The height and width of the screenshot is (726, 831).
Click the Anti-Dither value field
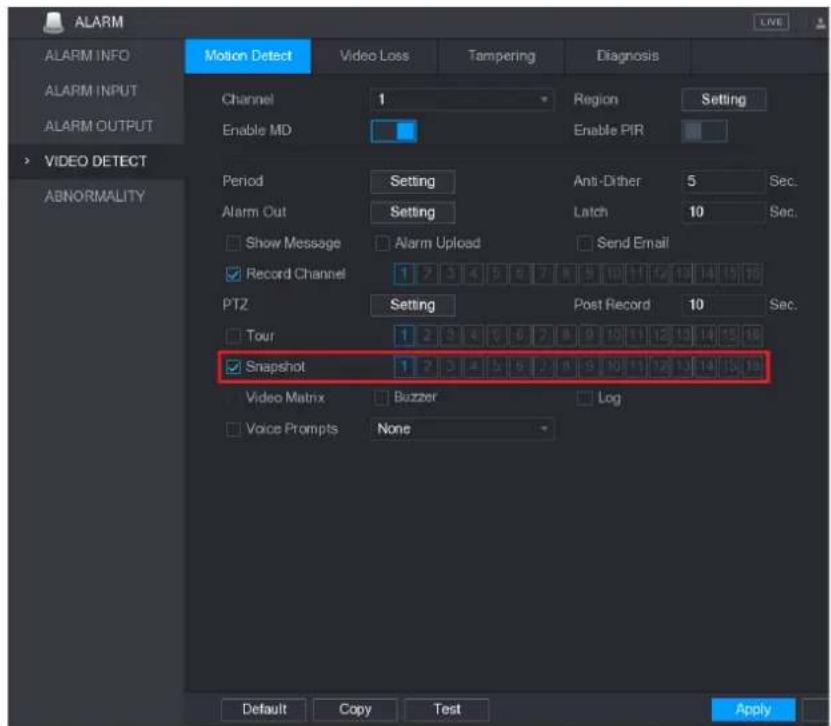coord(723,181)
